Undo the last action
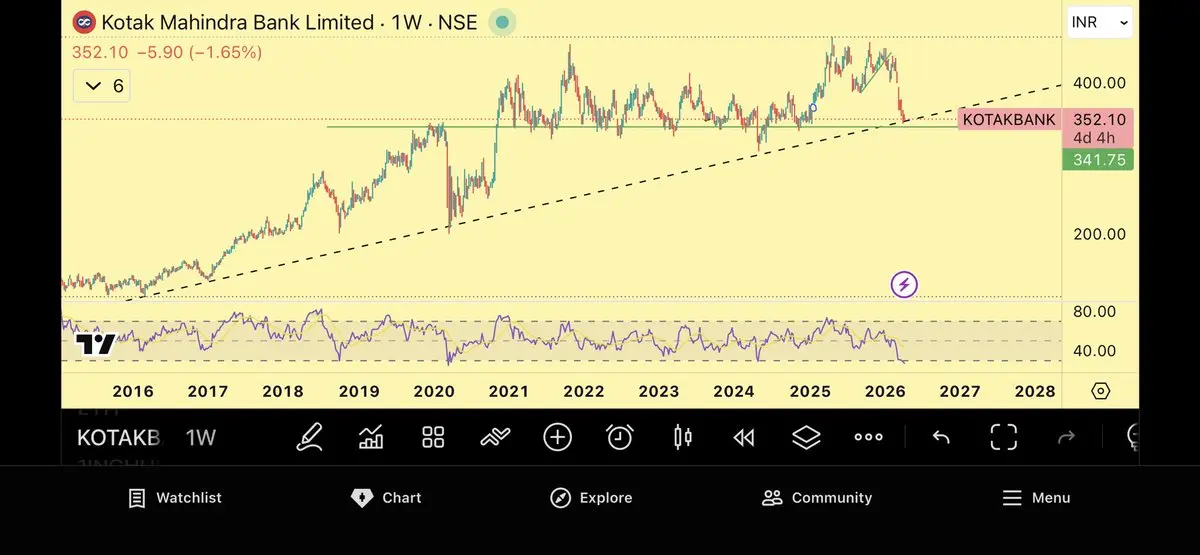The height and width of the screenshot is (555, 1200). (x=941, y=437)
